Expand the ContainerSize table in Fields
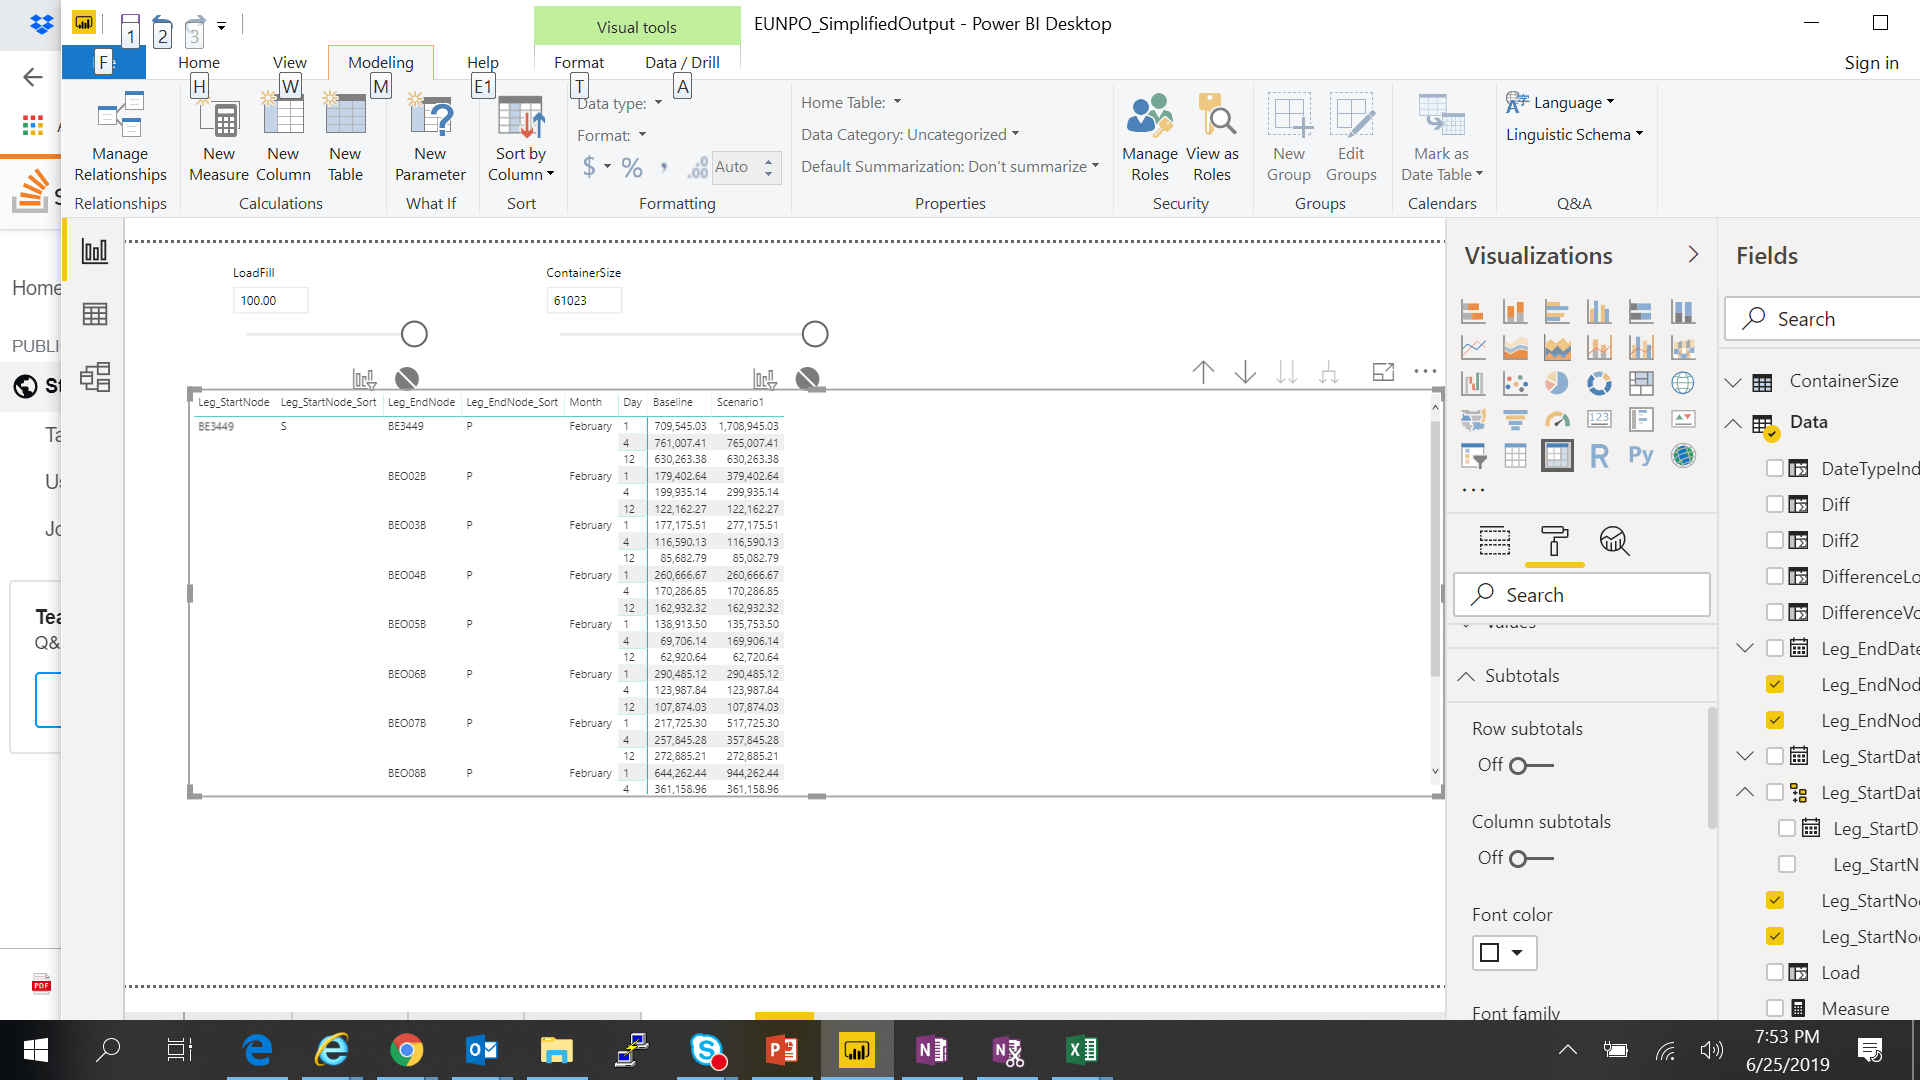 1734,381
